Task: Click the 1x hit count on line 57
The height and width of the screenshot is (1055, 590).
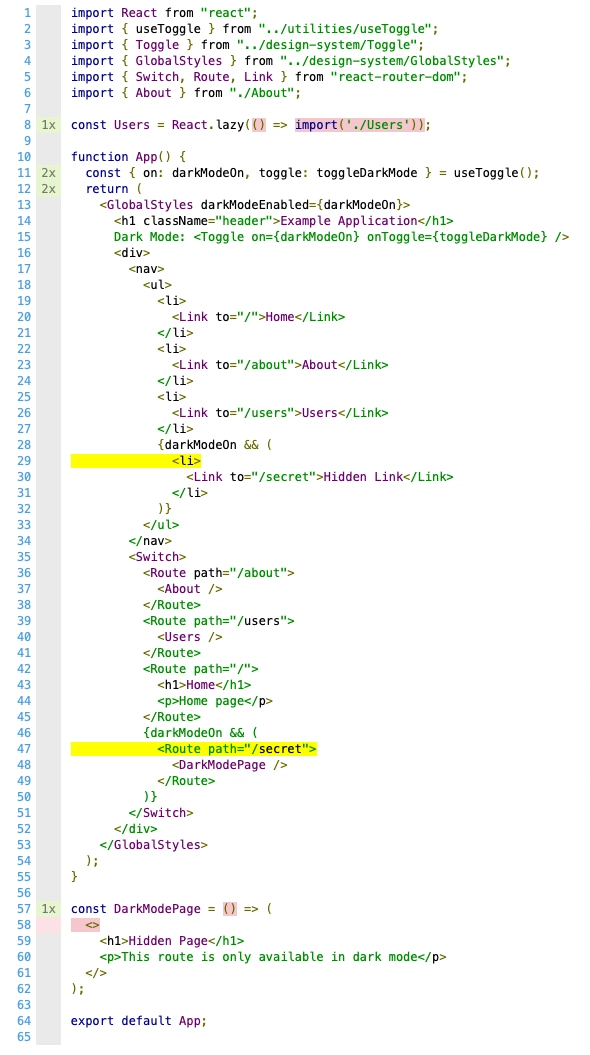Action: [x=48, y=909]
